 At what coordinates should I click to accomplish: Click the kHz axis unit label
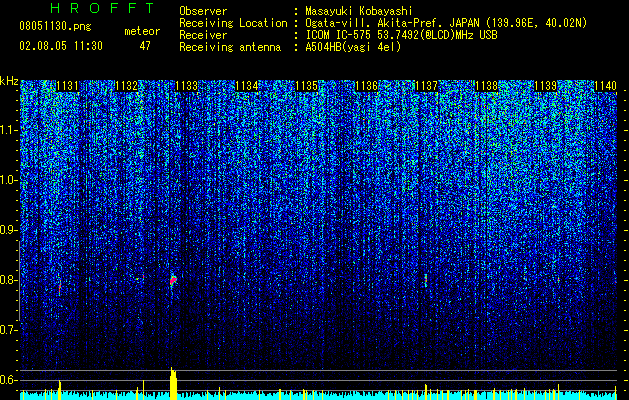[9, 81]
